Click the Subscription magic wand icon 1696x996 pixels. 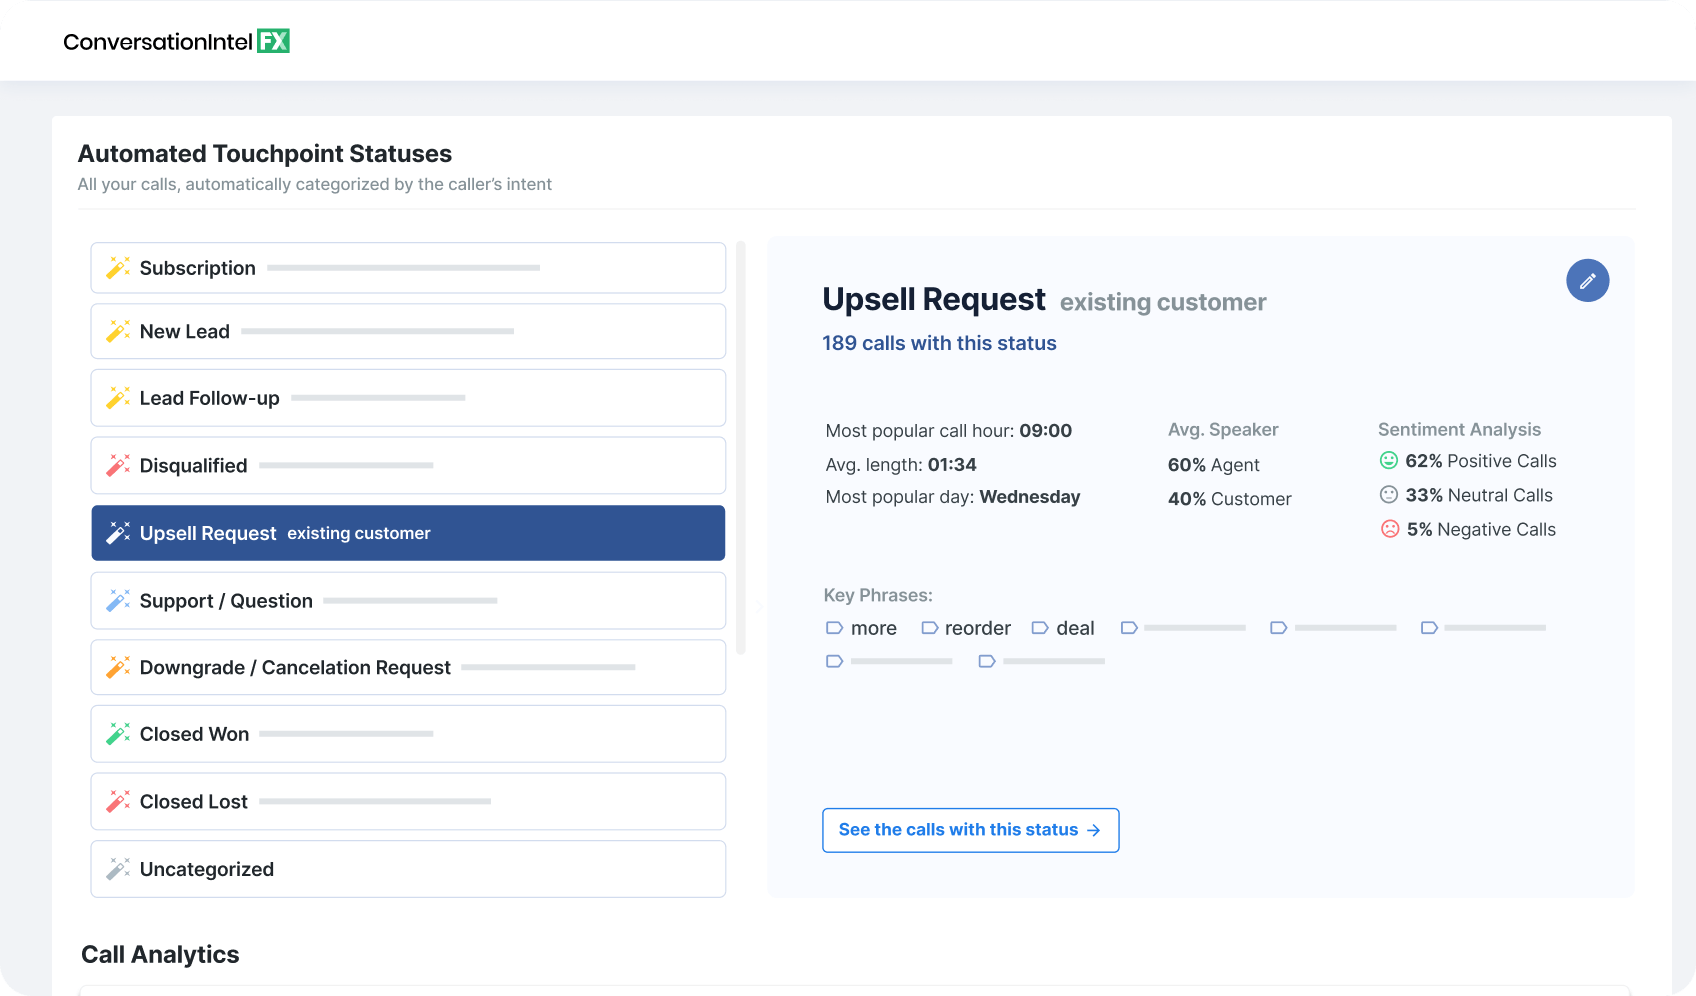pyautogui.click(x=118, y=268)
